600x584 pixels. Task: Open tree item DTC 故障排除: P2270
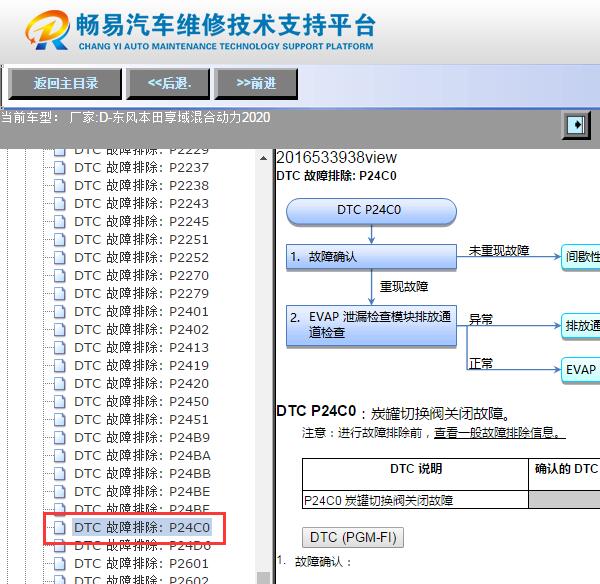pyautogui.click(x=142, y=276)
